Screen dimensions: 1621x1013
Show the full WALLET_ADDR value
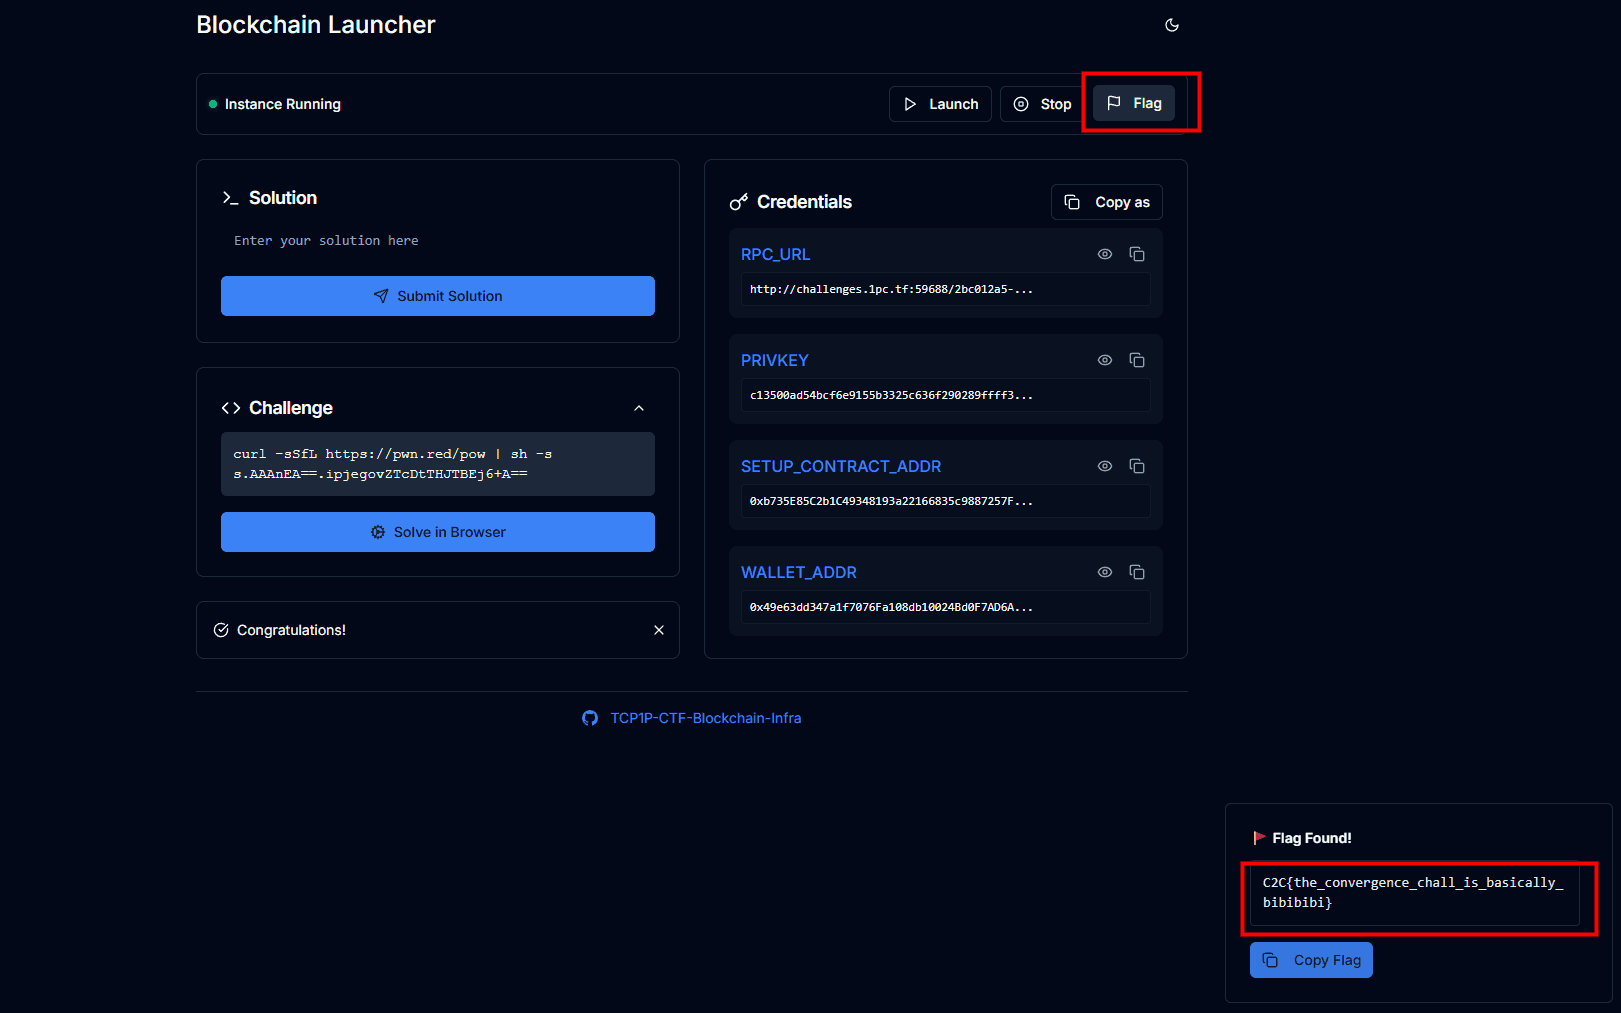[x=1105, y=572]
